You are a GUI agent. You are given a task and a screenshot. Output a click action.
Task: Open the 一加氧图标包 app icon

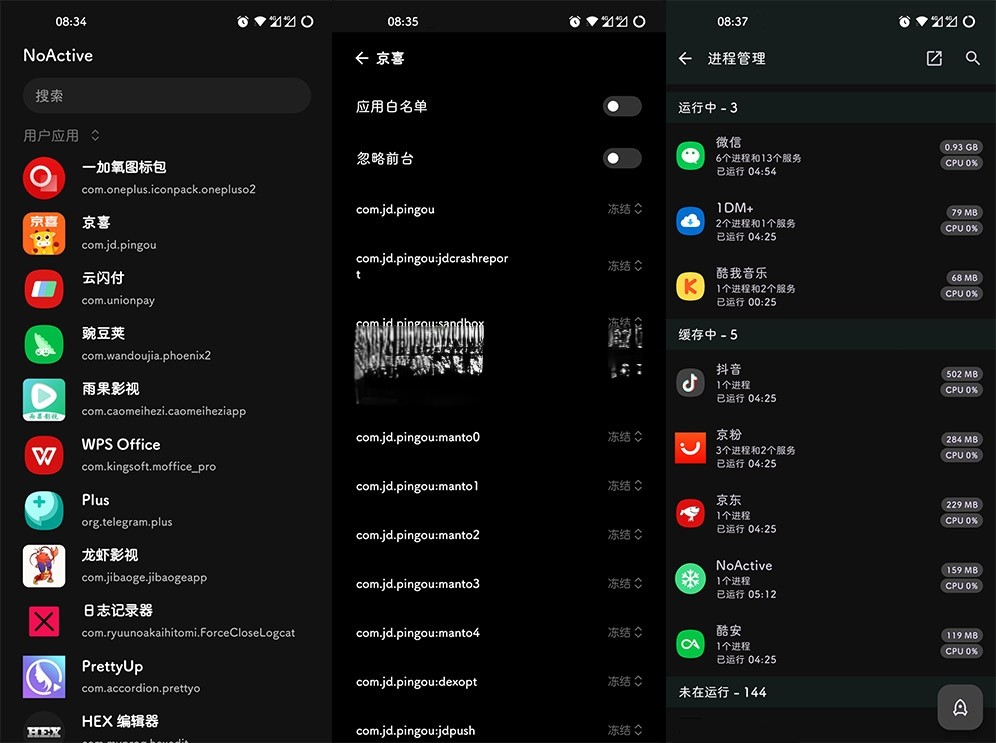pyautogui.click(x=44, y=178)
